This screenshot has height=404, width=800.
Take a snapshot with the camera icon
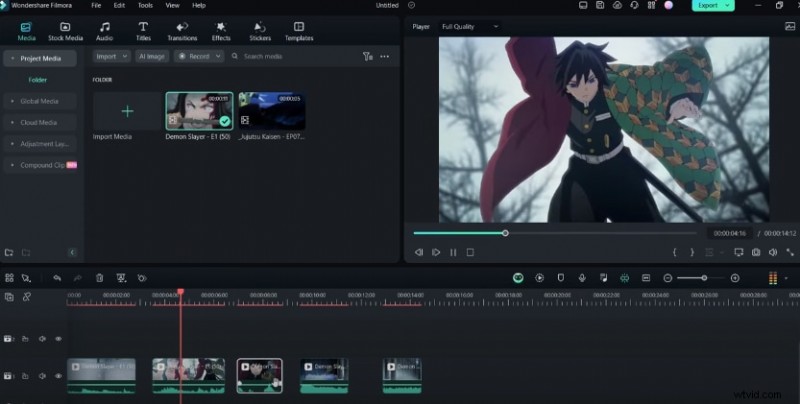coord(756,252)
